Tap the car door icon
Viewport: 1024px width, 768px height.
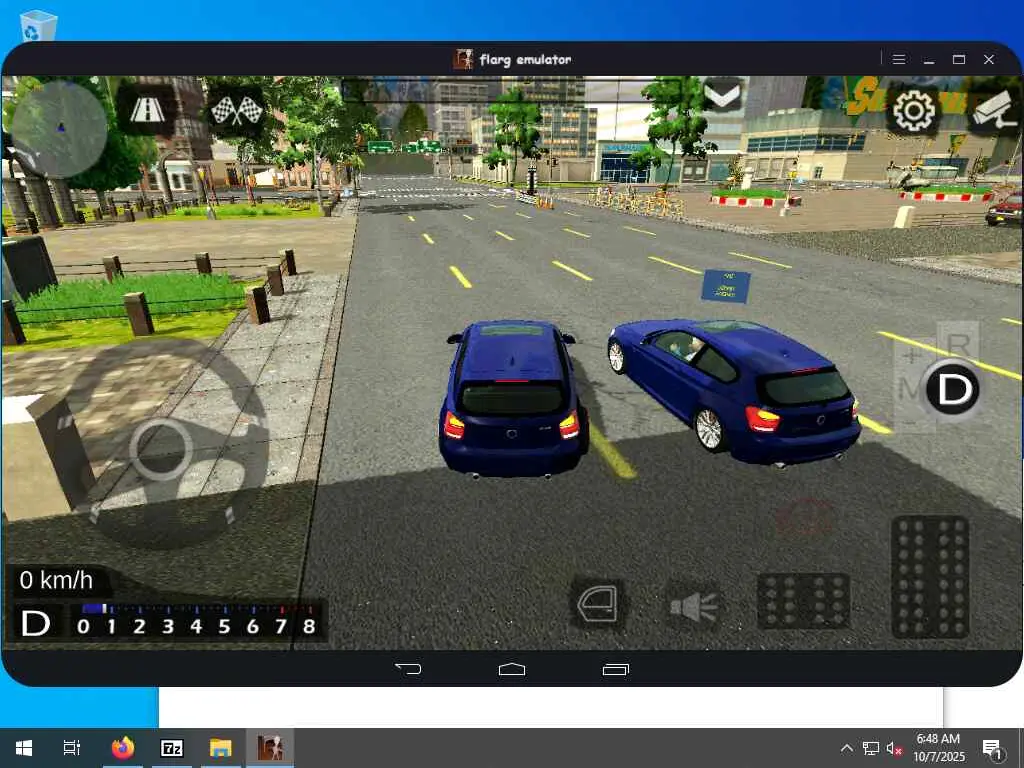coord(598,604)
